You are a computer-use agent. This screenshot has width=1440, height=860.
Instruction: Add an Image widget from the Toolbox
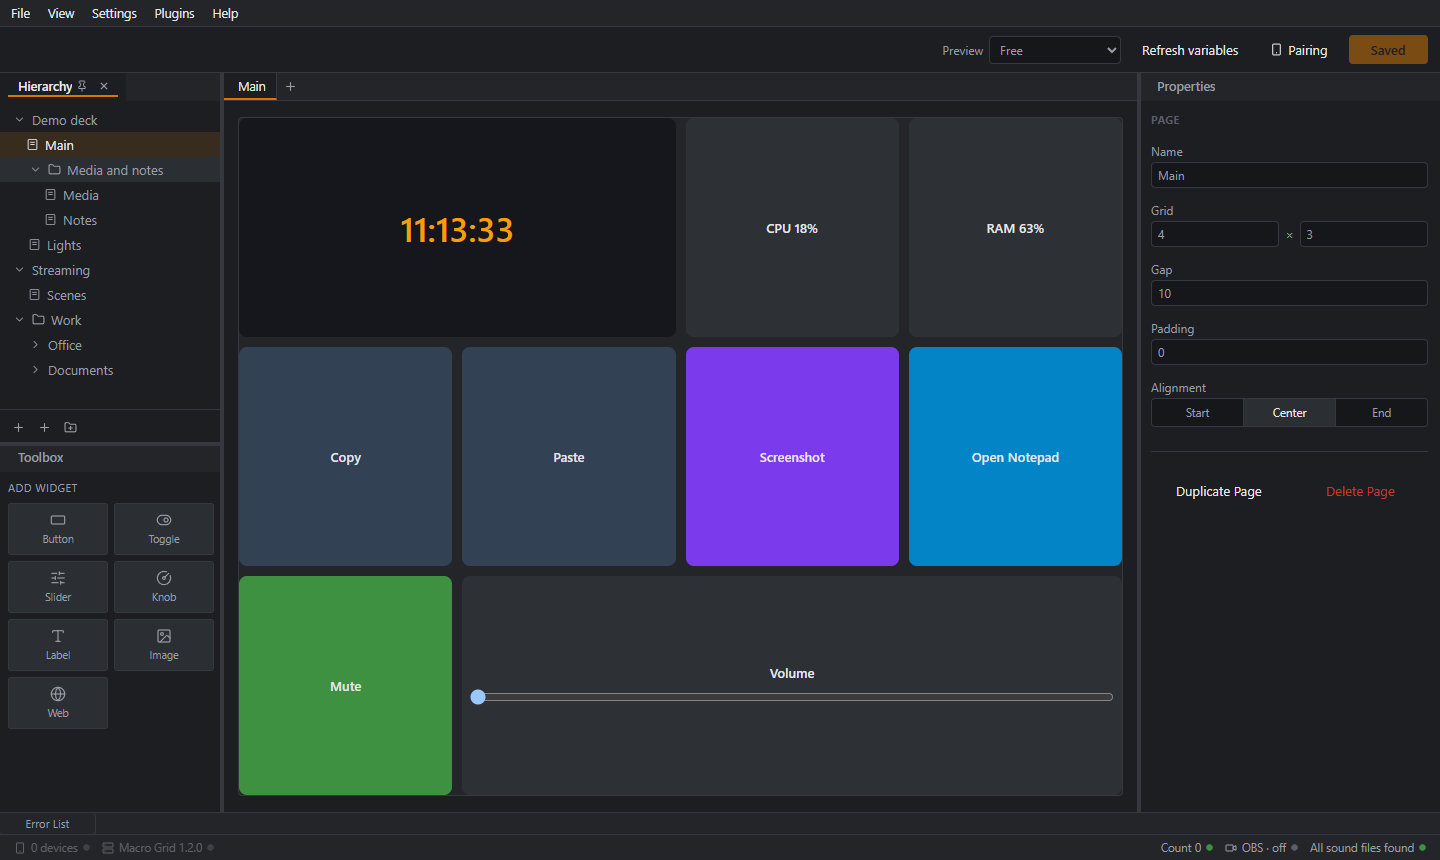click(x=164, y=645)
